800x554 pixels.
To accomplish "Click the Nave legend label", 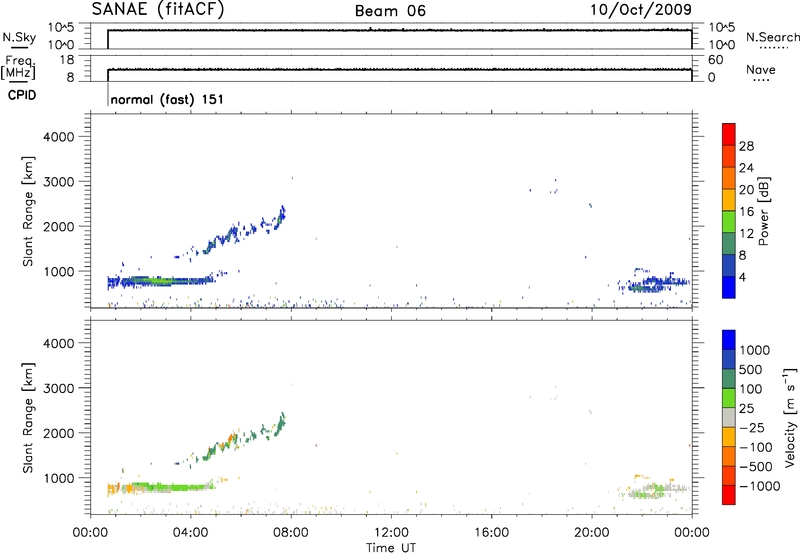I will (x=761, y=70).
